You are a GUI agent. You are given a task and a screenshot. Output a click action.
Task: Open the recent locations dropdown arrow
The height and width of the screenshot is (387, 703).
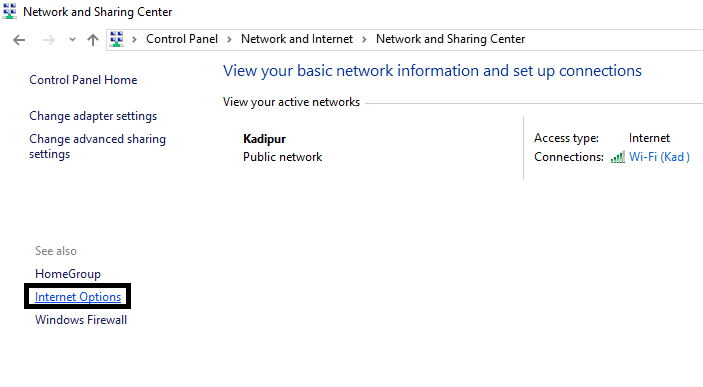coord(72,40)
